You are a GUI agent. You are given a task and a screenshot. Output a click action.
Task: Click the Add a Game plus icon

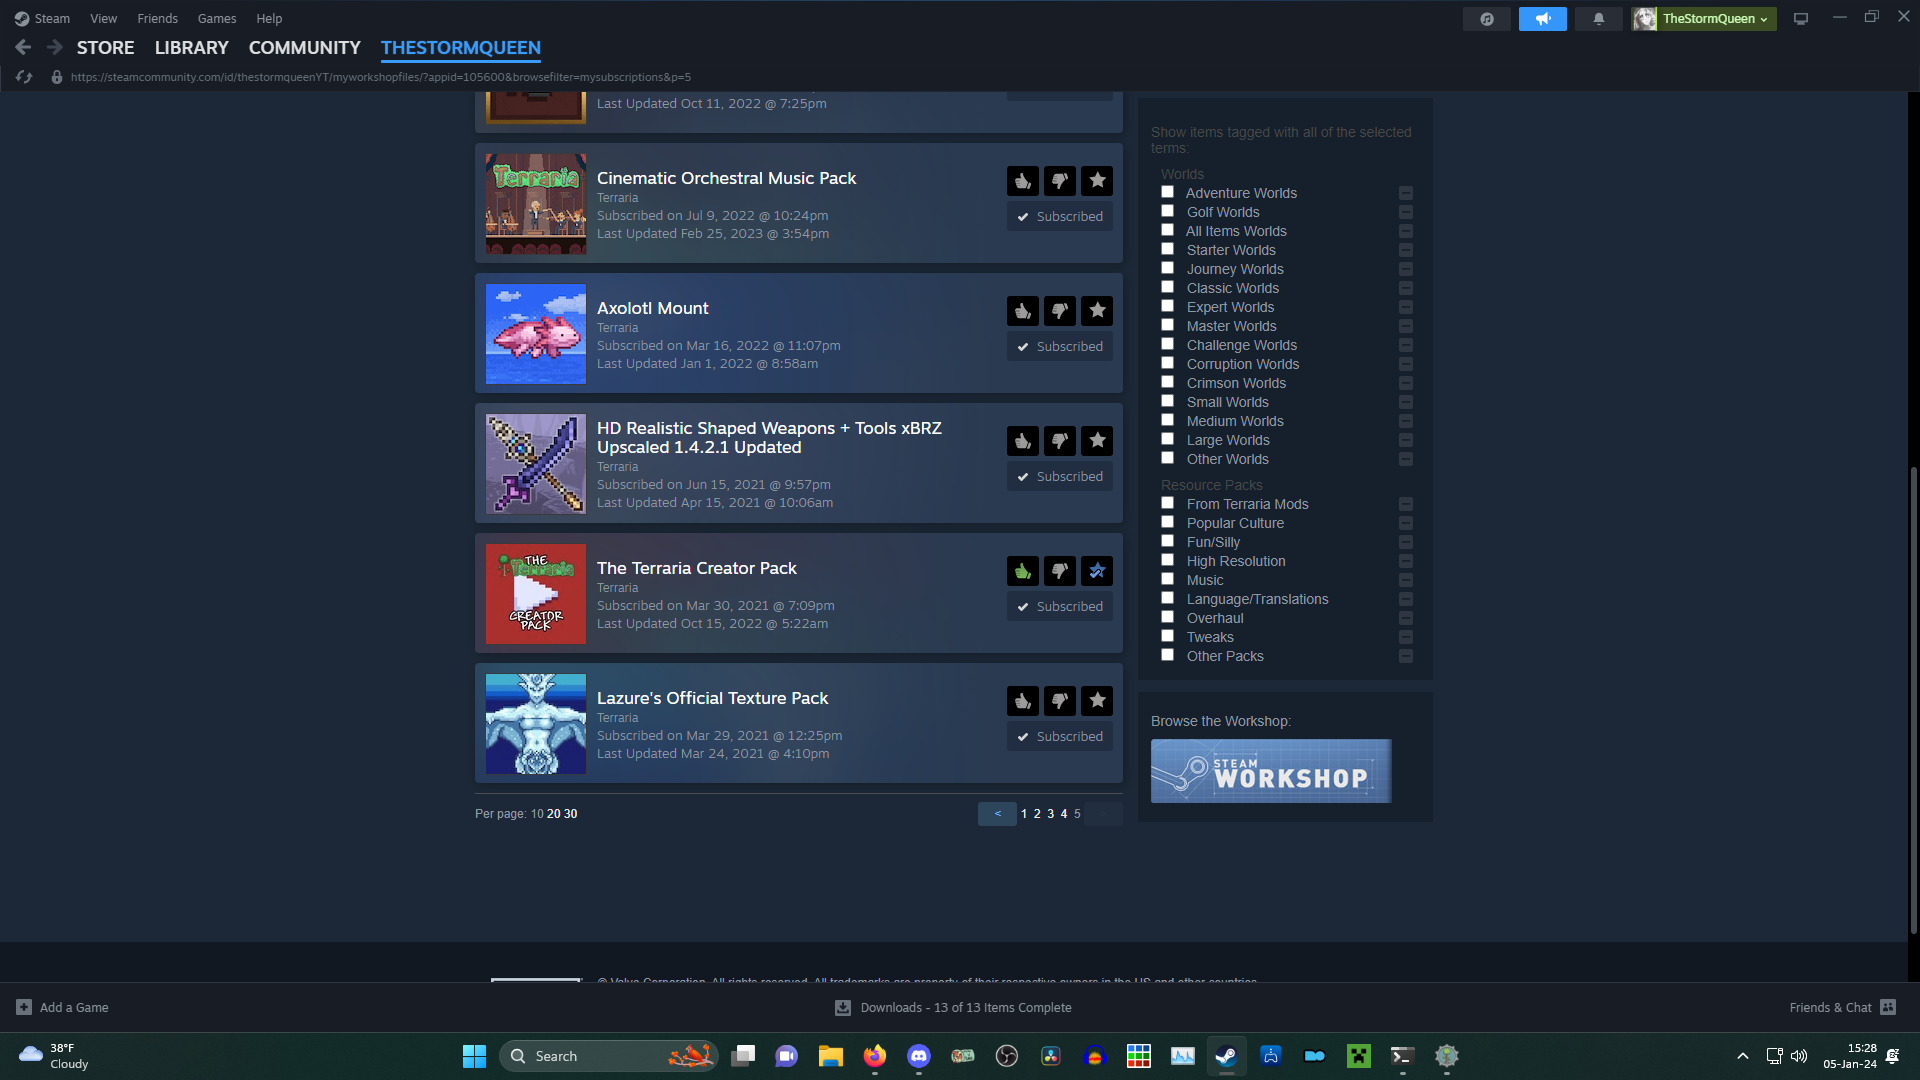(24, 1007)
